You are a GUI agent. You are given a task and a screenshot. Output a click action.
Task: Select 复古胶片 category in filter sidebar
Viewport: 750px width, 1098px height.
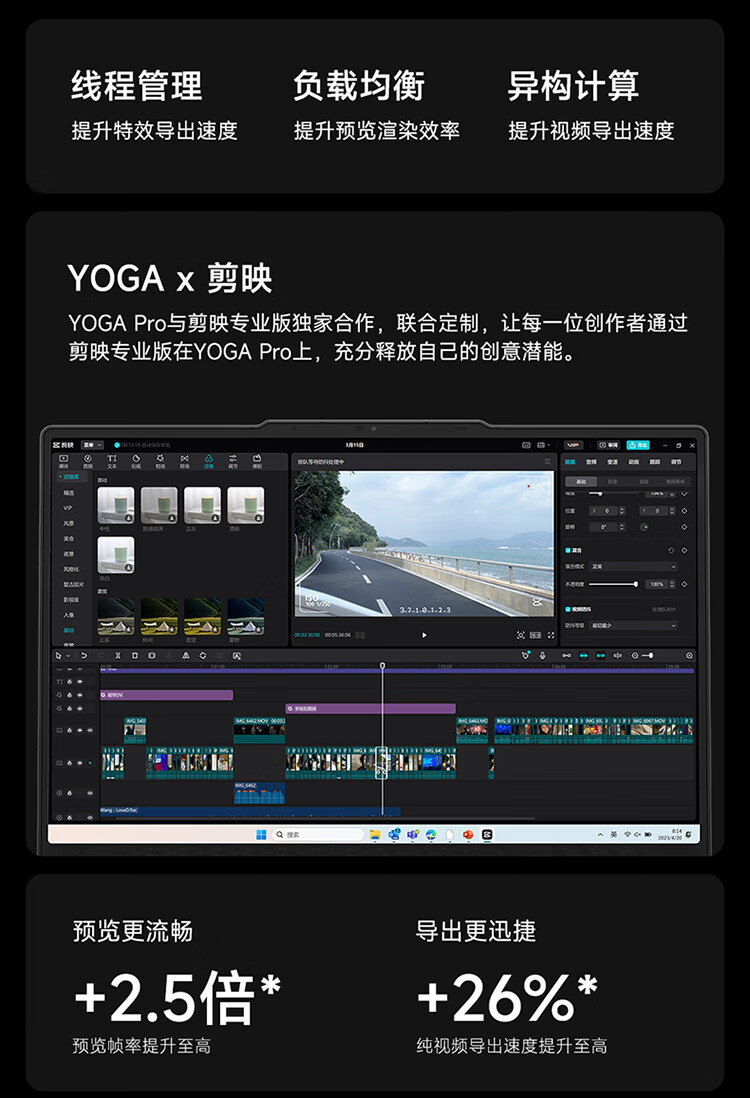74,584
